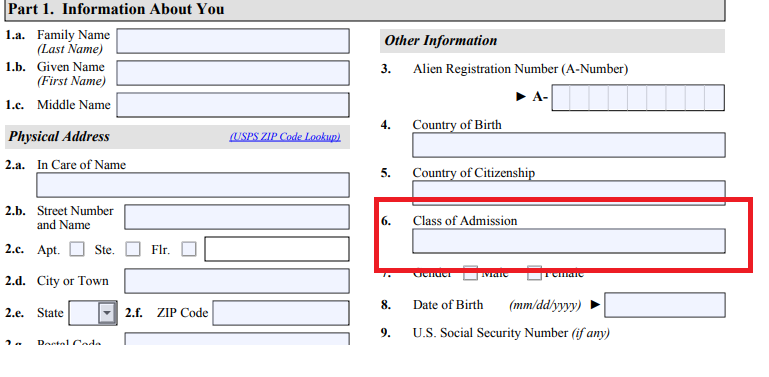Select the City or Town field

(237, 281)
